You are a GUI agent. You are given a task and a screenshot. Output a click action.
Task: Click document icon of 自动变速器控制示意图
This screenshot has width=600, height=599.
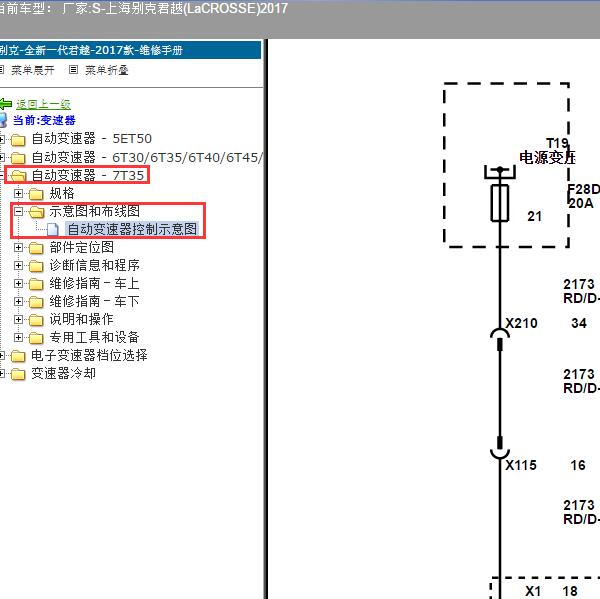pyautogui.click(x=53, y=229)
